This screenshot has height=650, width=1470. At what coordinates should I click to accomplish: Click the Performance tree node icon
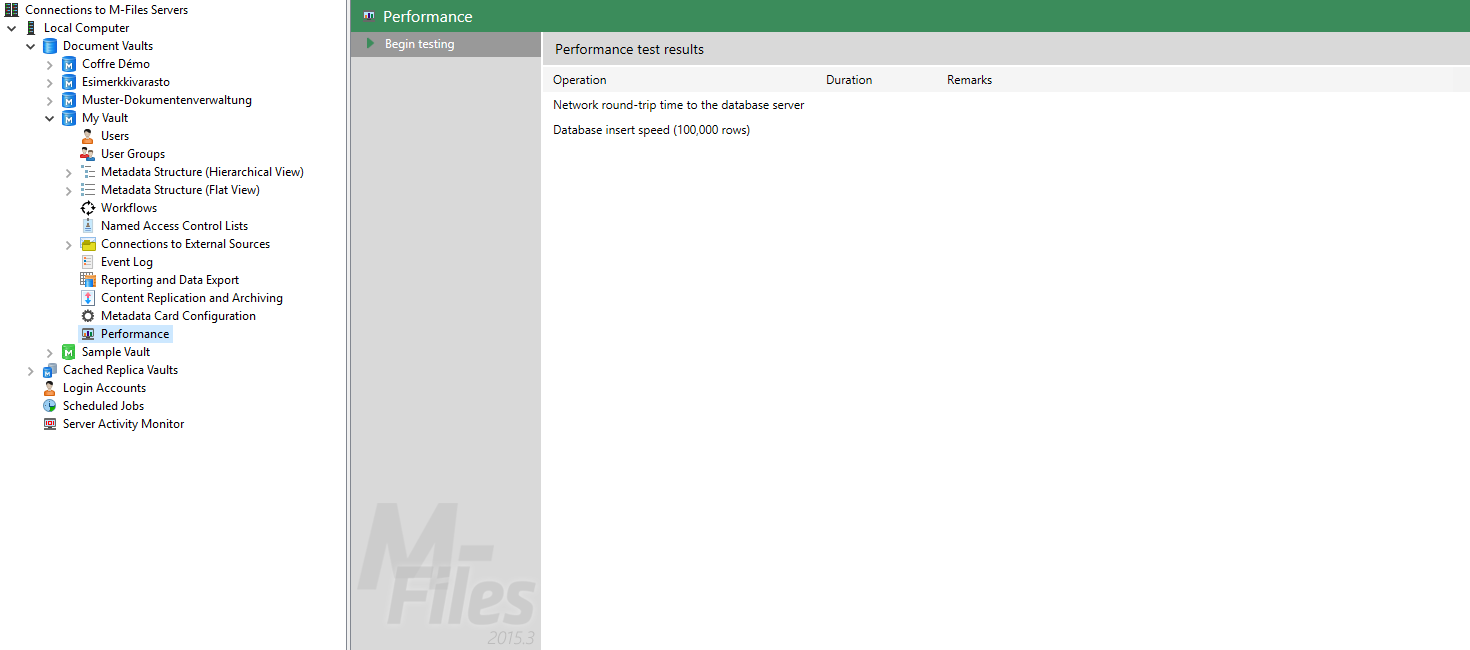point(88,334)
